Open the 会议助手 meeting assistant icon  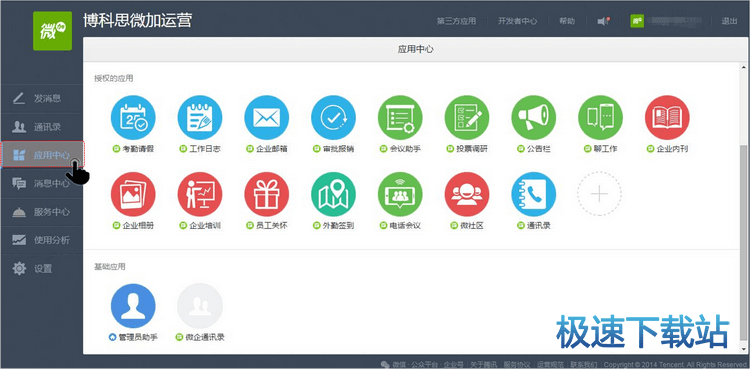pos(400,118)
